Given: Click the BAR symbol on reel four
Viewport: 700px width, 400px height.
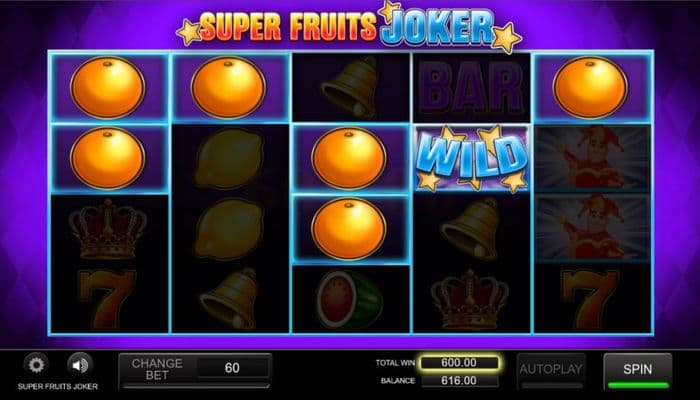Looking at the screenshot, I should click(472, 88).
